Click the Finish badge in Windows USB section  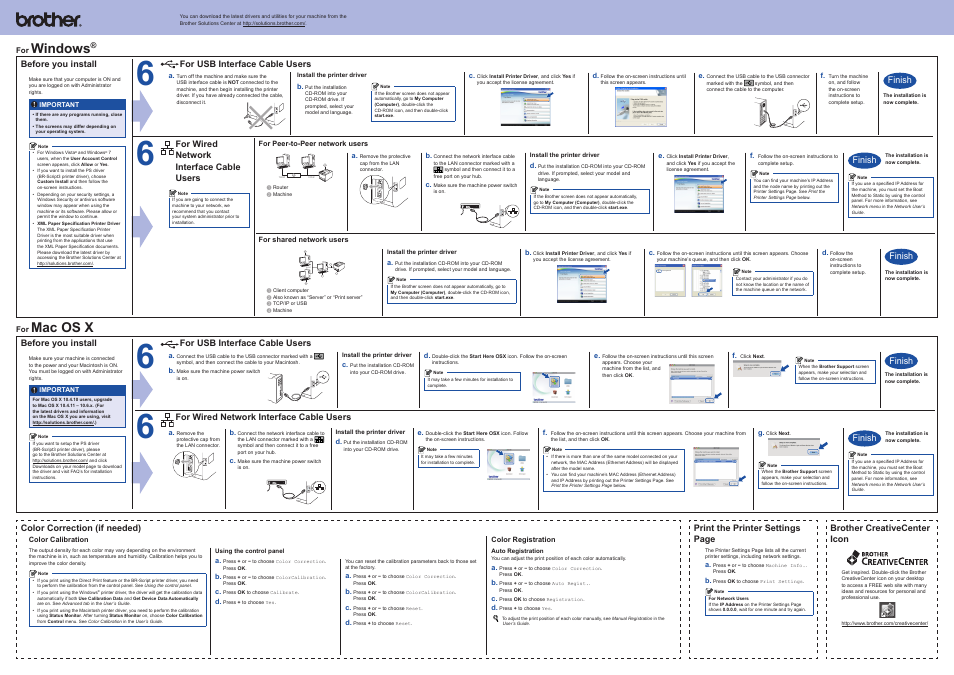(899, 80)
